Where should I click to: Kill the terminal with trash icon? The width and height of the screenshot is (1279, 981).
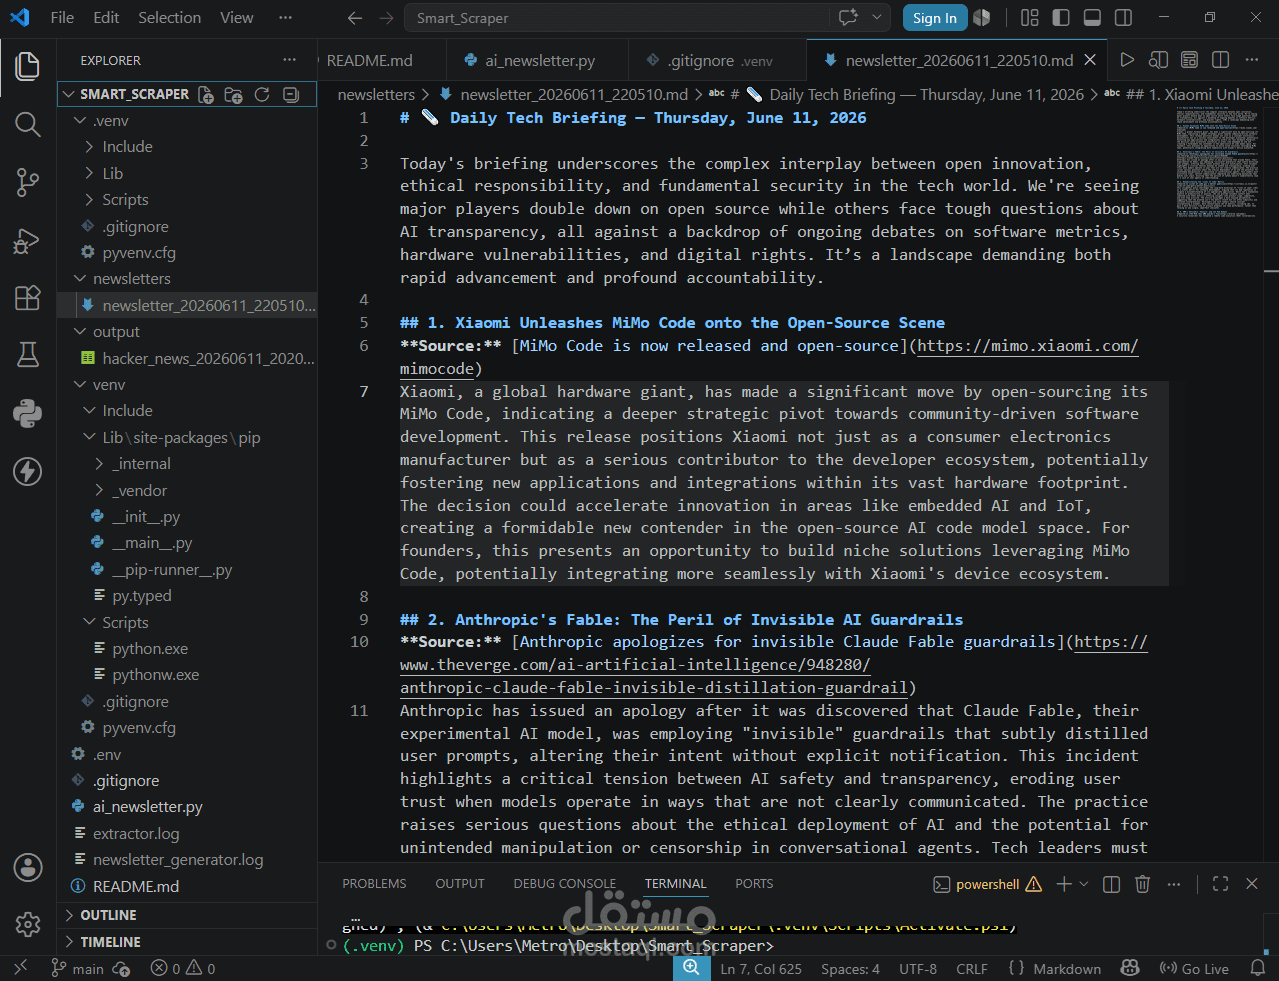pos(1143,884)
